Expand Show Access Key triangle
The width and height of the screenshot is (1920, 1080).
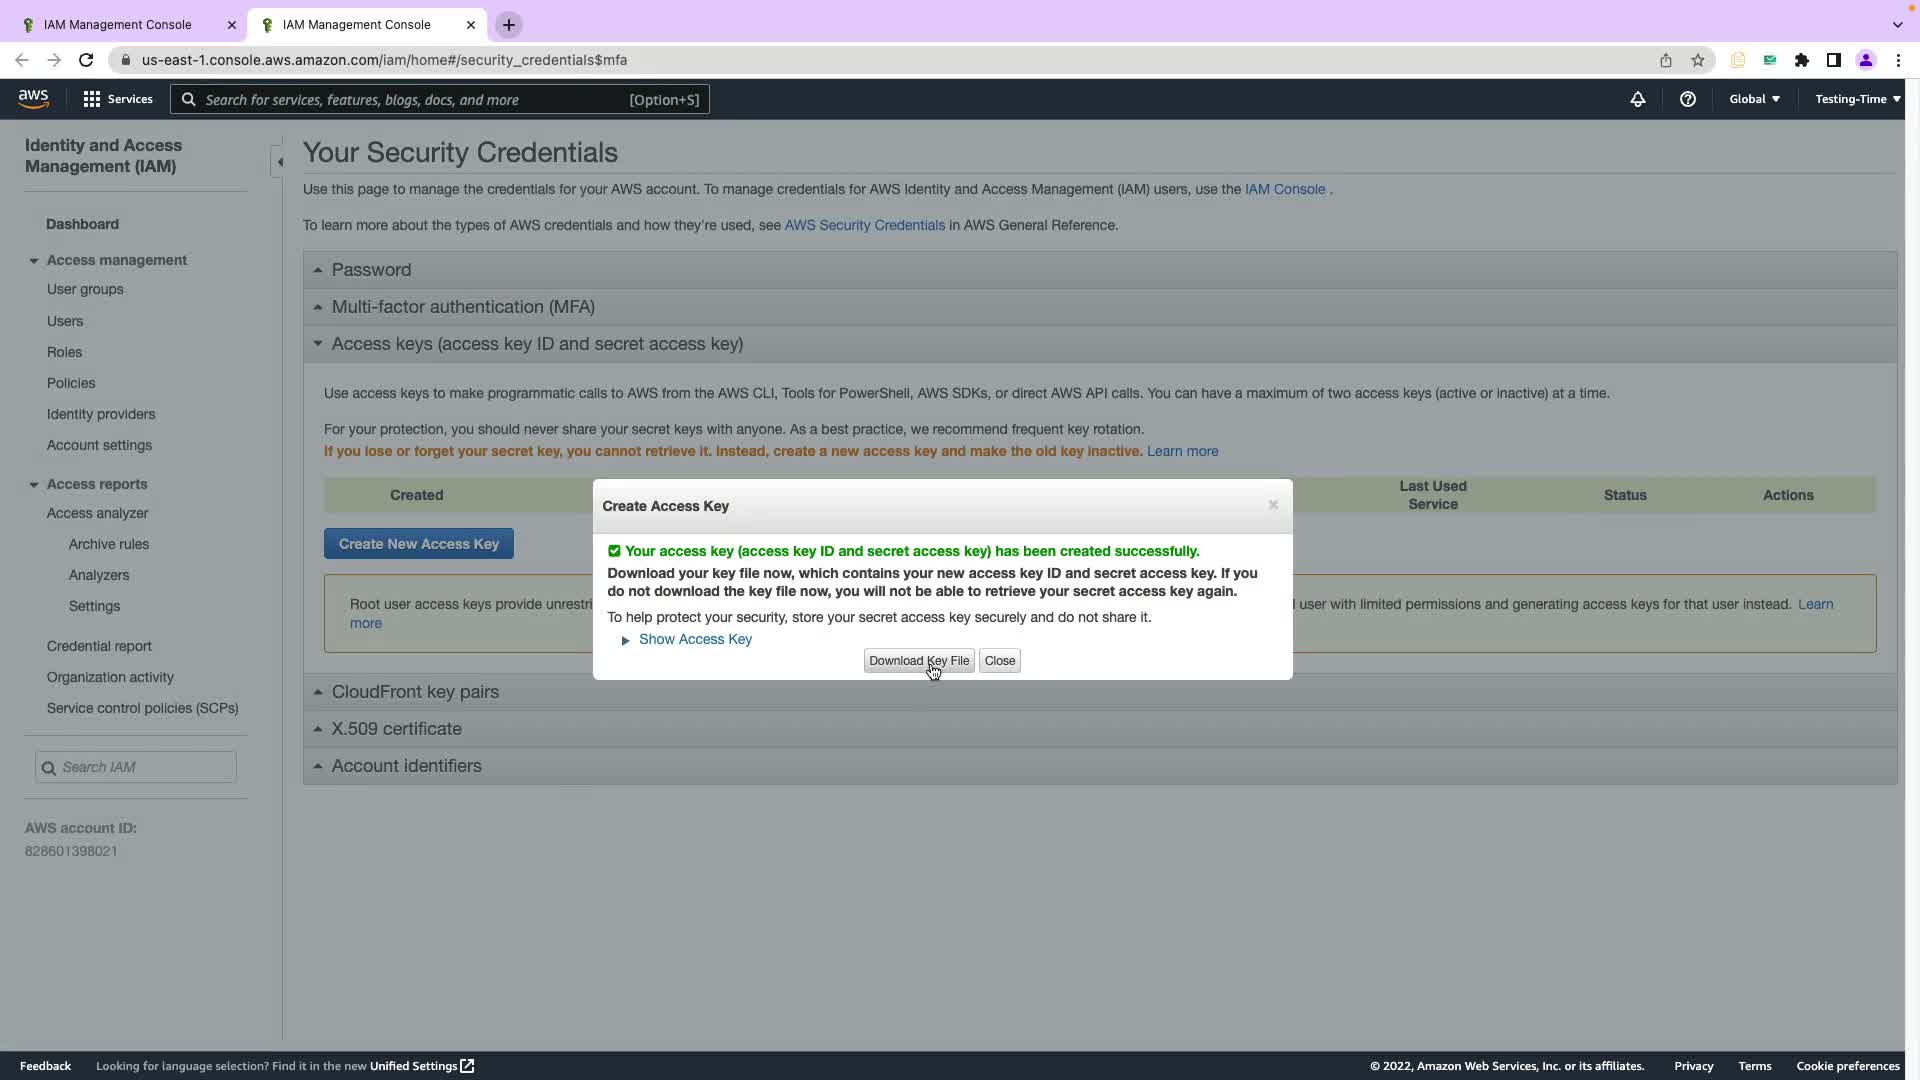tap(626, 640)
